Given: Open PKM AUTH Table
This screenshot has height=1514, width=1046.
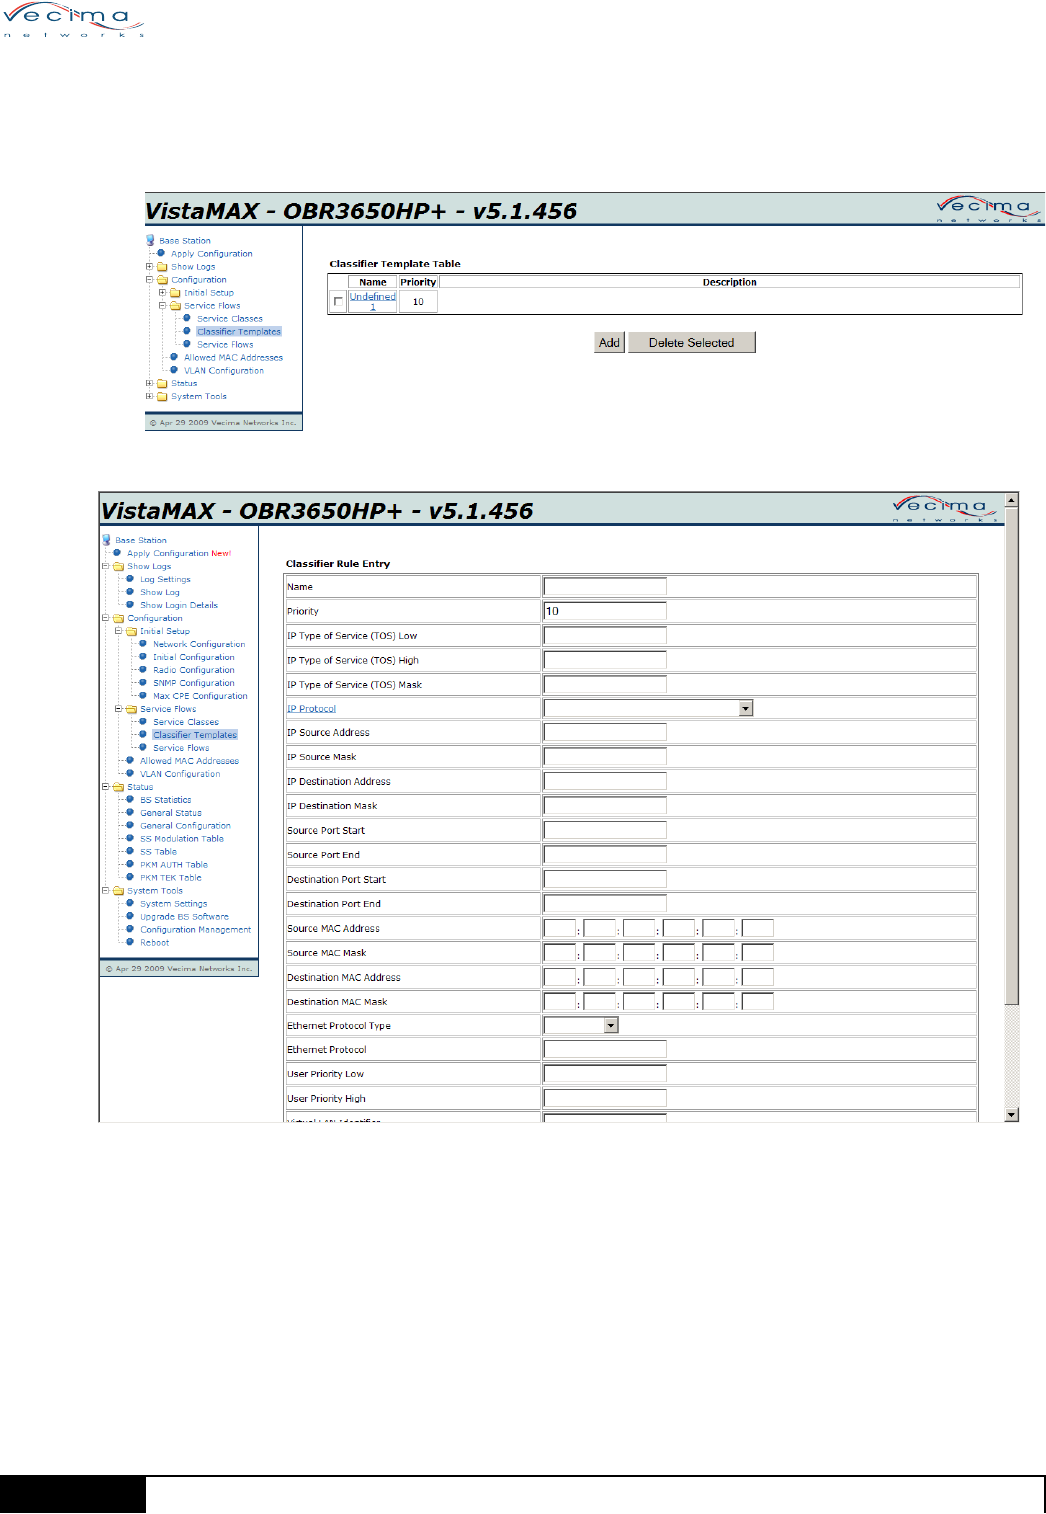Looking at the screenshot, I should [x=174, y=865].
